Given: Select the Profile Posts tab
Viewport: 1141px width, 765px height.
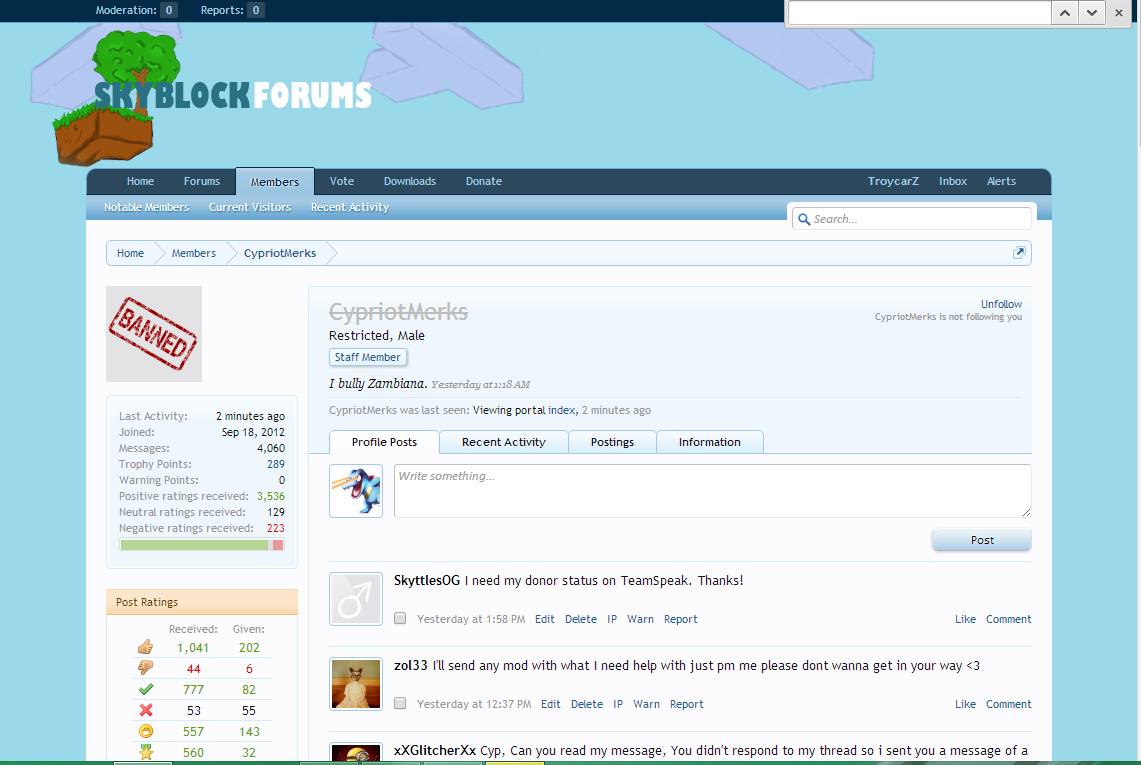Looking at the screenshot, I should pos(384,443).
